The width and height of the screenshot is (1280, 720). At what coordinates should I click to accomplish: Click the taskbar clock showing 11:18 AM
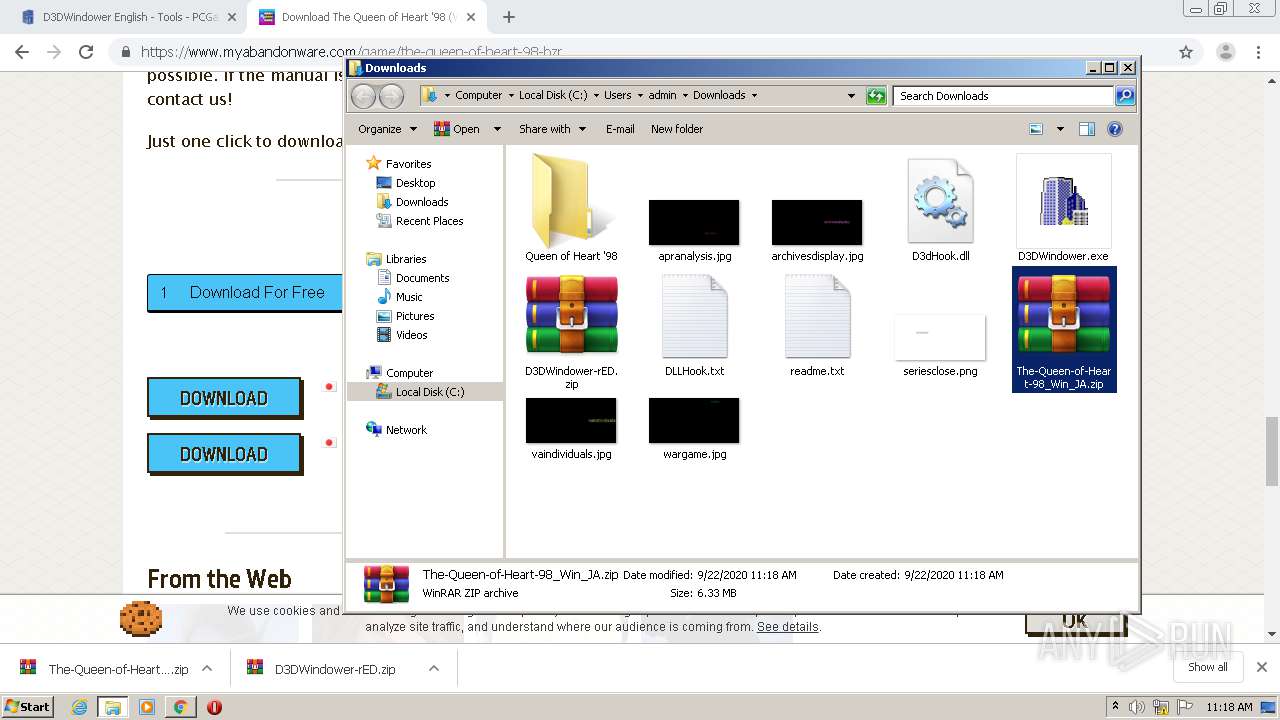[1229, 707]
